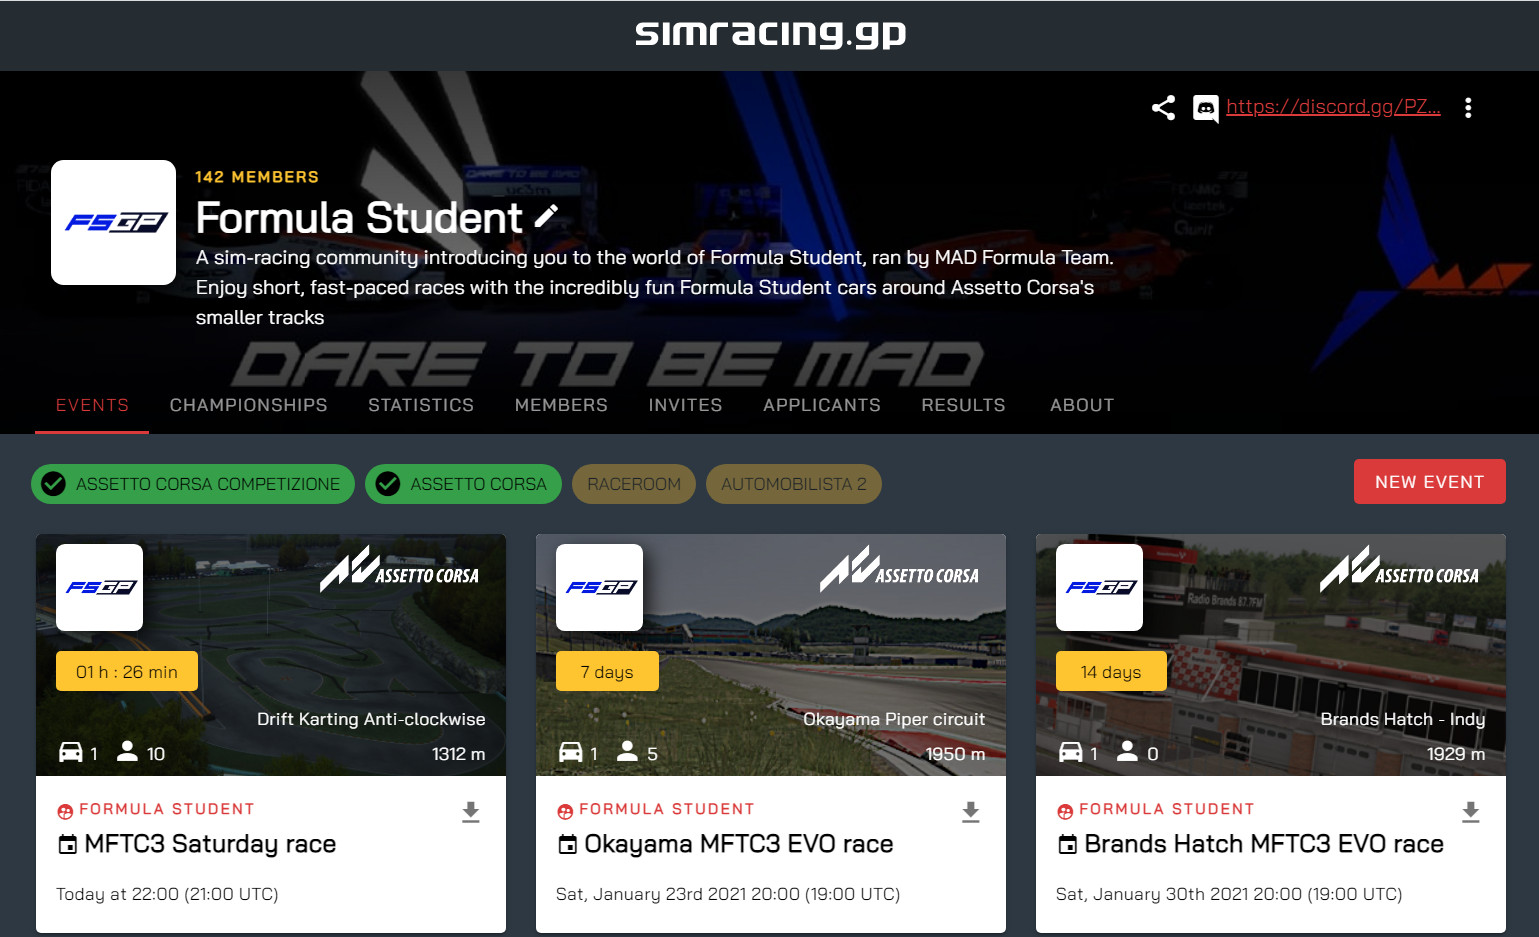
Task: Open the Brands Hatch MFTC3 EVO race event
Action: [1264, 844]
